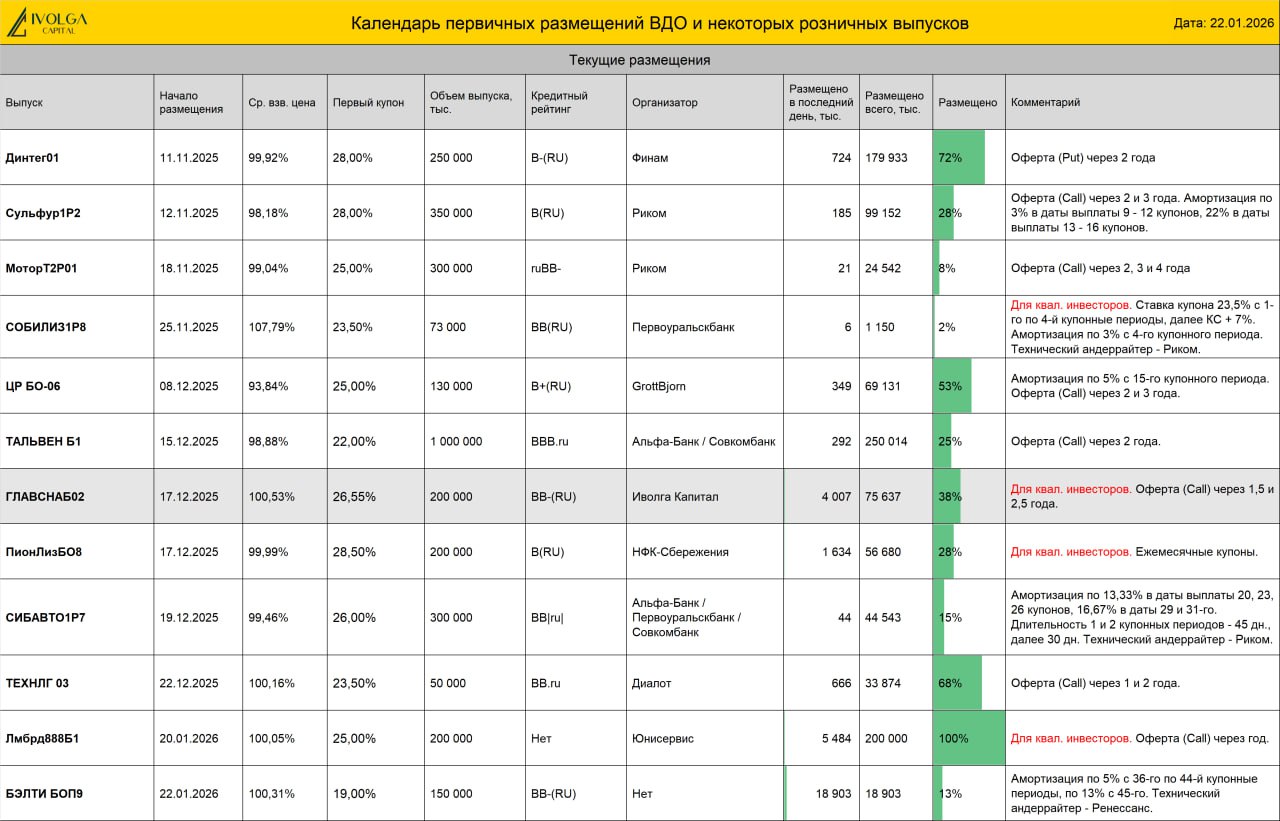Click the "Начало размещения" column header
The width and height of the screenshot is (1280, 821).
click(x=191, y=102)
